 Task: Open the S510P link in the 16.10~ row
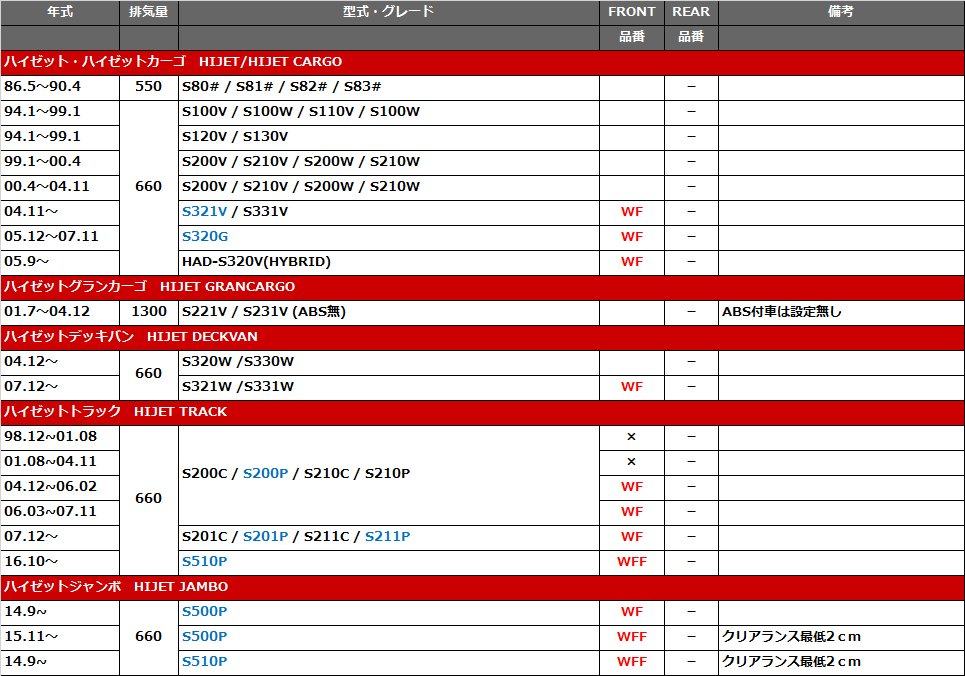click(204, 561)
